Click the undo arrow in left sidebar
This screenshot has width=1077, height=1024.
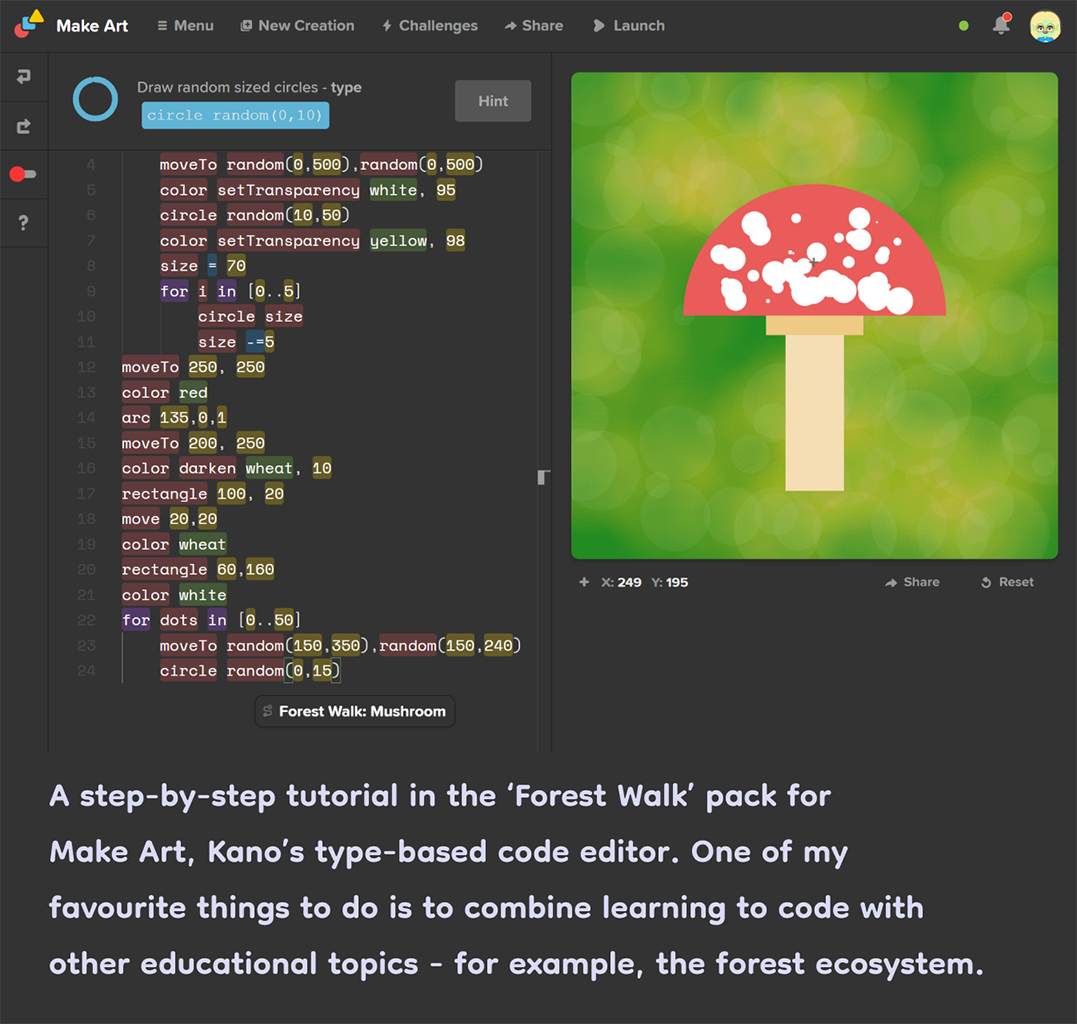[24, 77]
